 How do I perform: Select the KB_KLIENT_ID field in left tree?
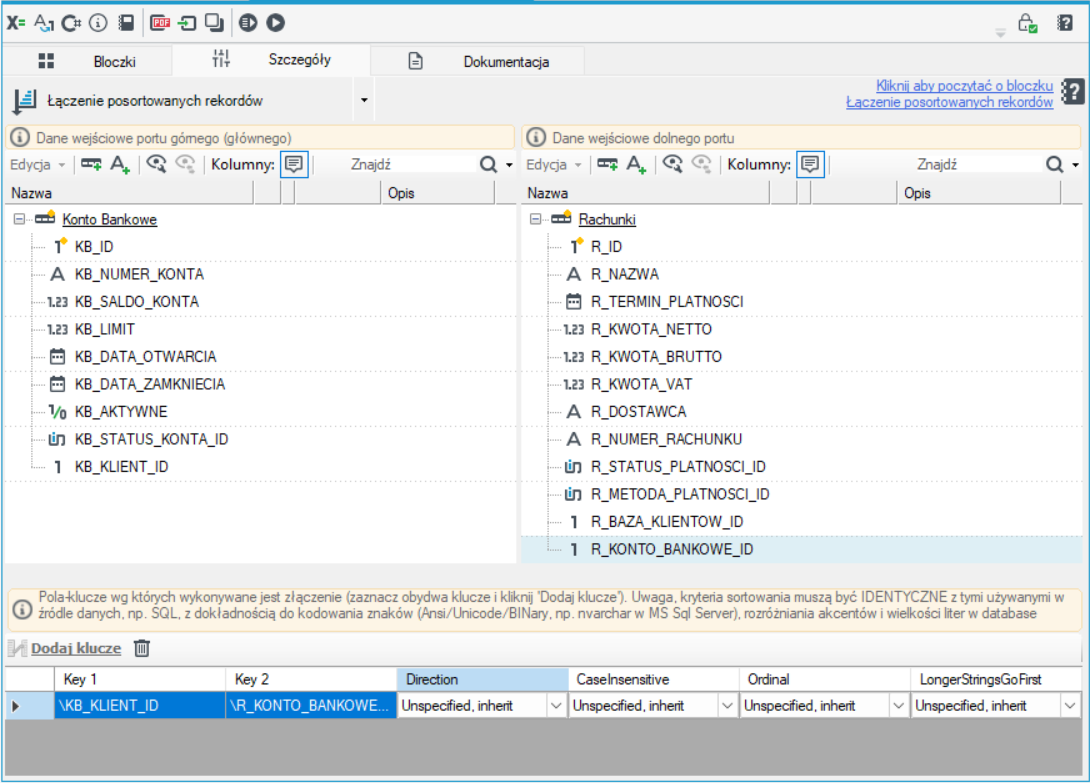point(122,467)
